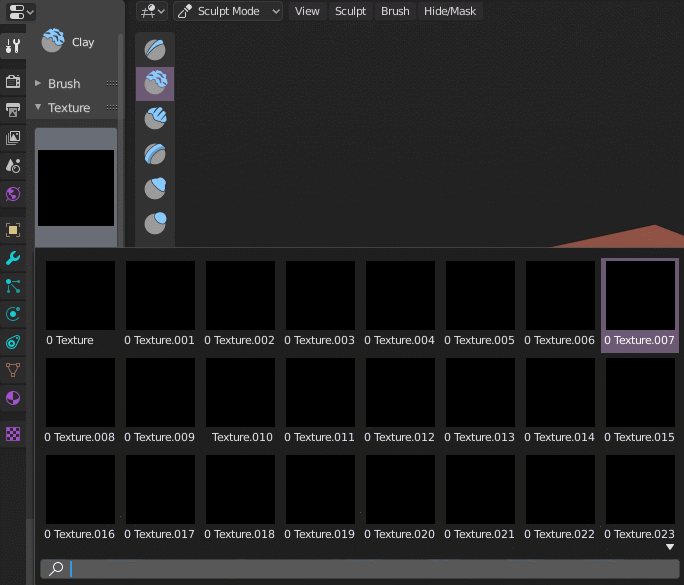Open the World properties tab
The width and height of the screenshot is (684, 585).
point(13,194)
